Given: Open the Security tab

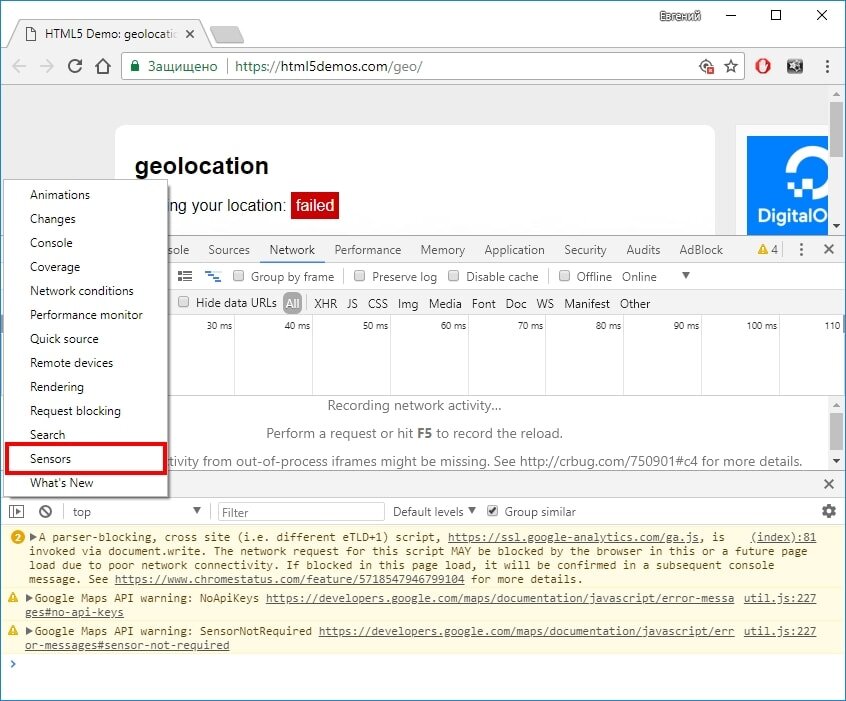Looking at the screenshot, I should coord(585,250).
